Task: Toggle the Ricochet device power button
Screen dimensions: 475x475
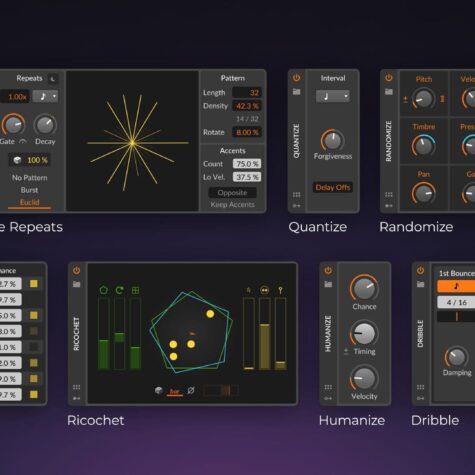Action: (76, 270)
